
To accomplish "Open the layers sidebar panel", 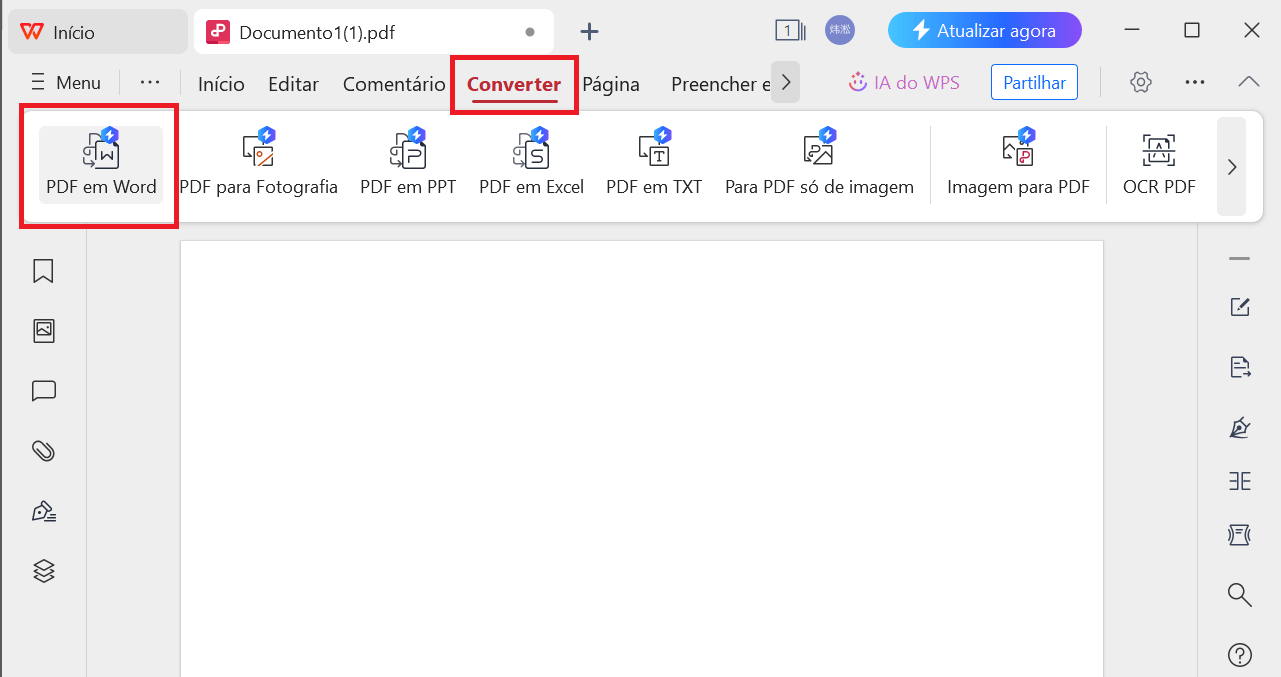I will pyautogui.click(x=43, y=571).
